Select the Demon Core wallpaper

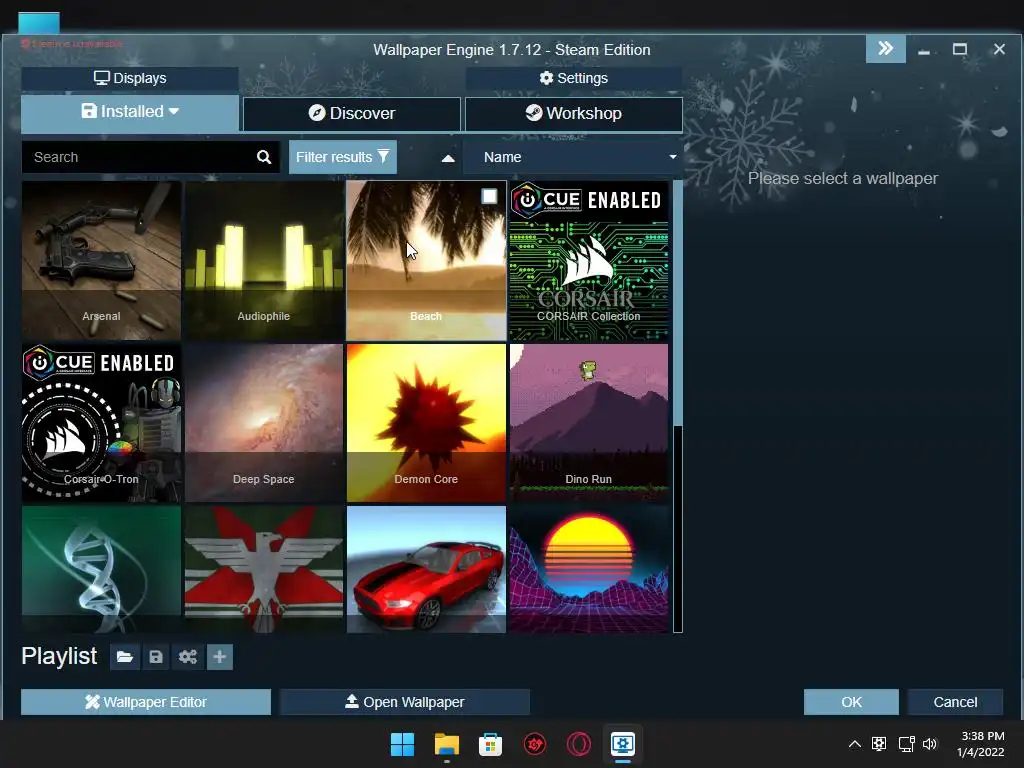(426, 423)
